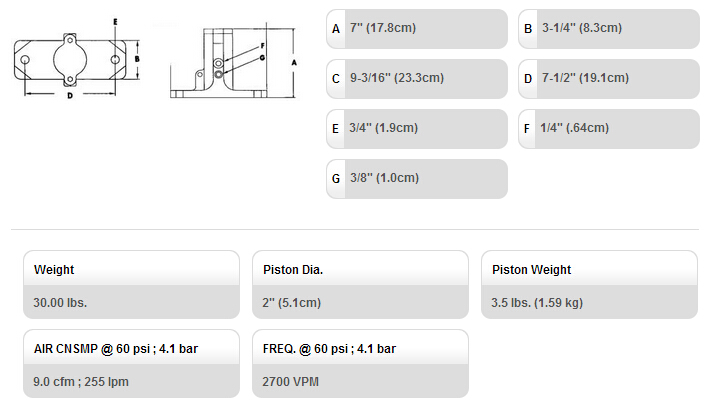This screenshot has height=403, width=704.
Task: Click the Weight header label
Action: pos(54,270)
